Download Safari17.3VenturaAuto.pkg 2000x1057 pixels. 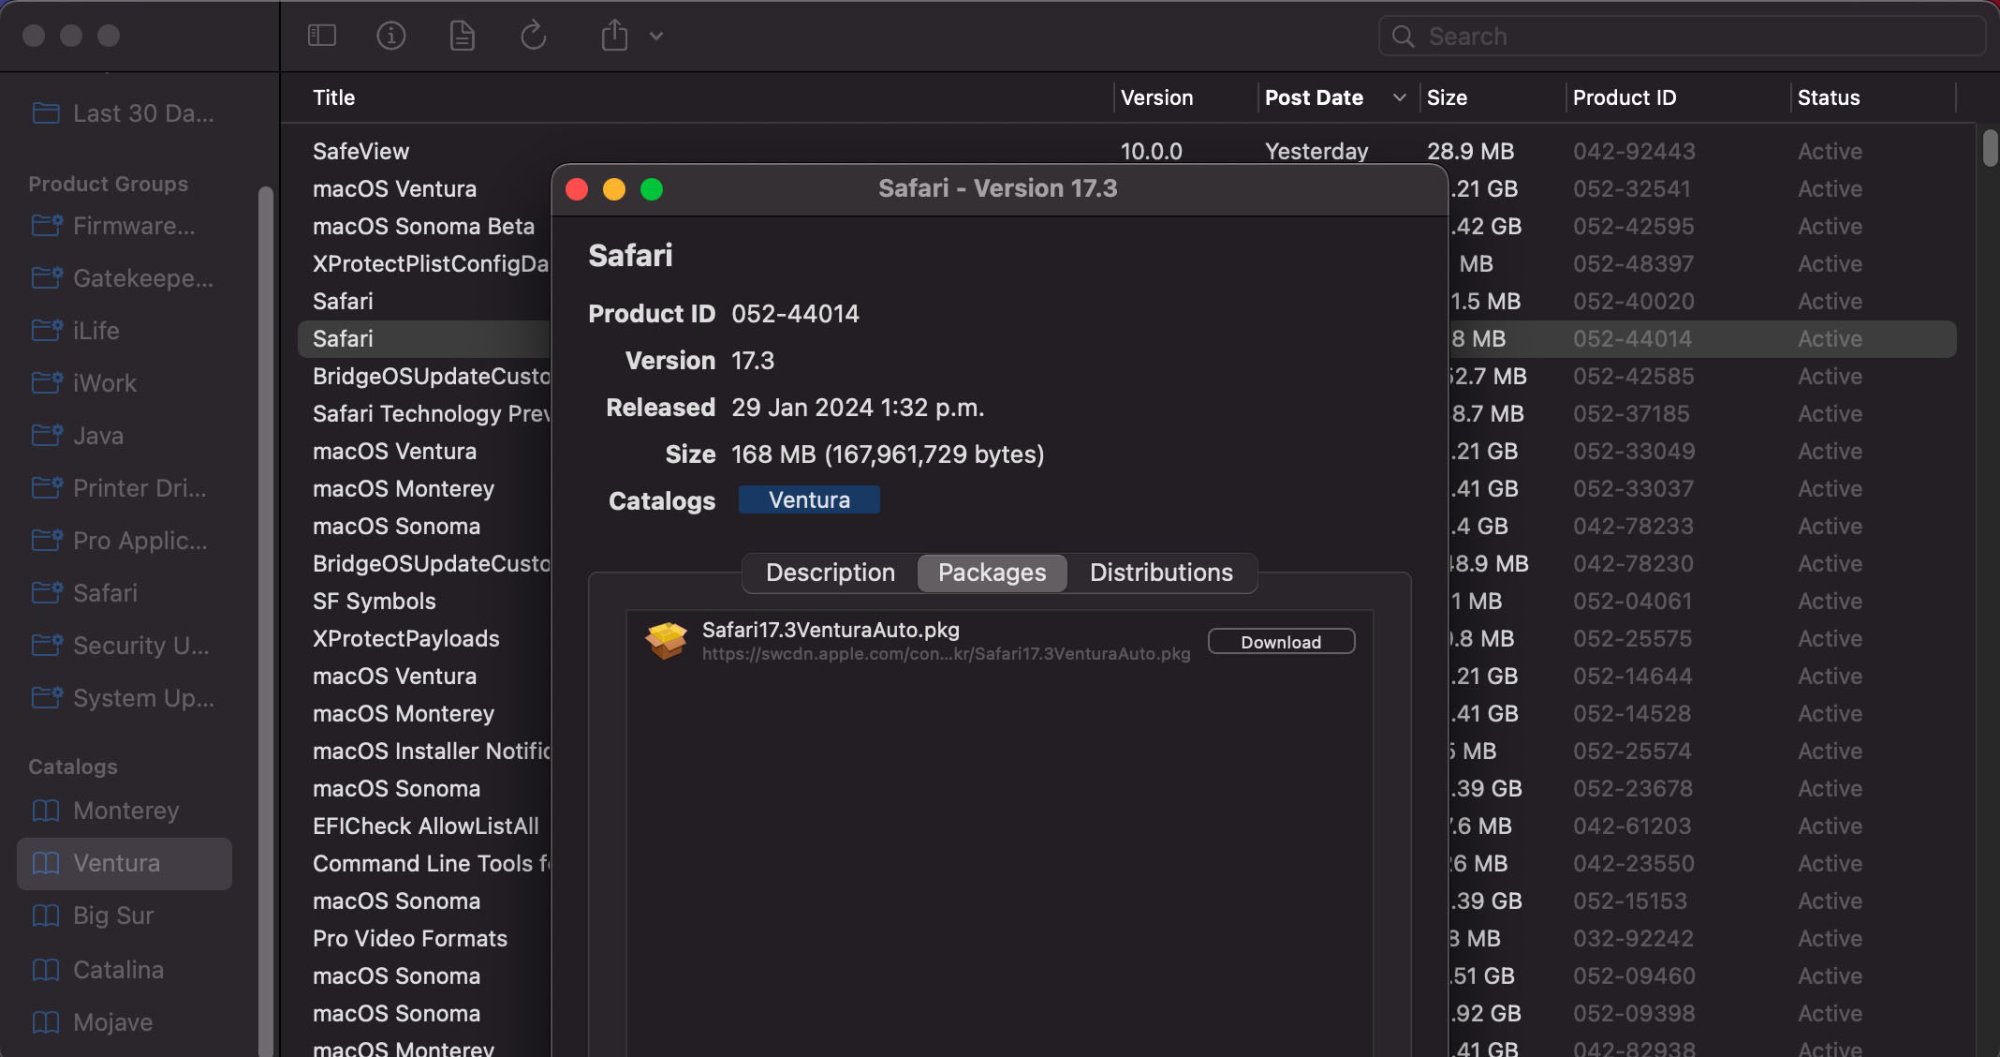(x=1281, y=642)
